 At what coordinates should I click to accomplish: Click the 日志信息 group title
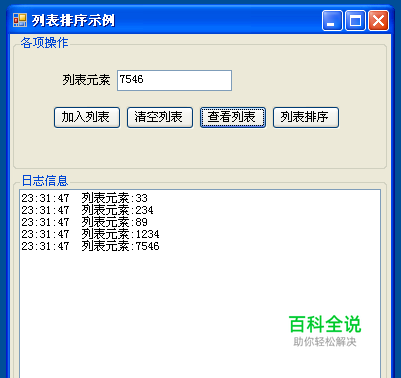[45, 181]
